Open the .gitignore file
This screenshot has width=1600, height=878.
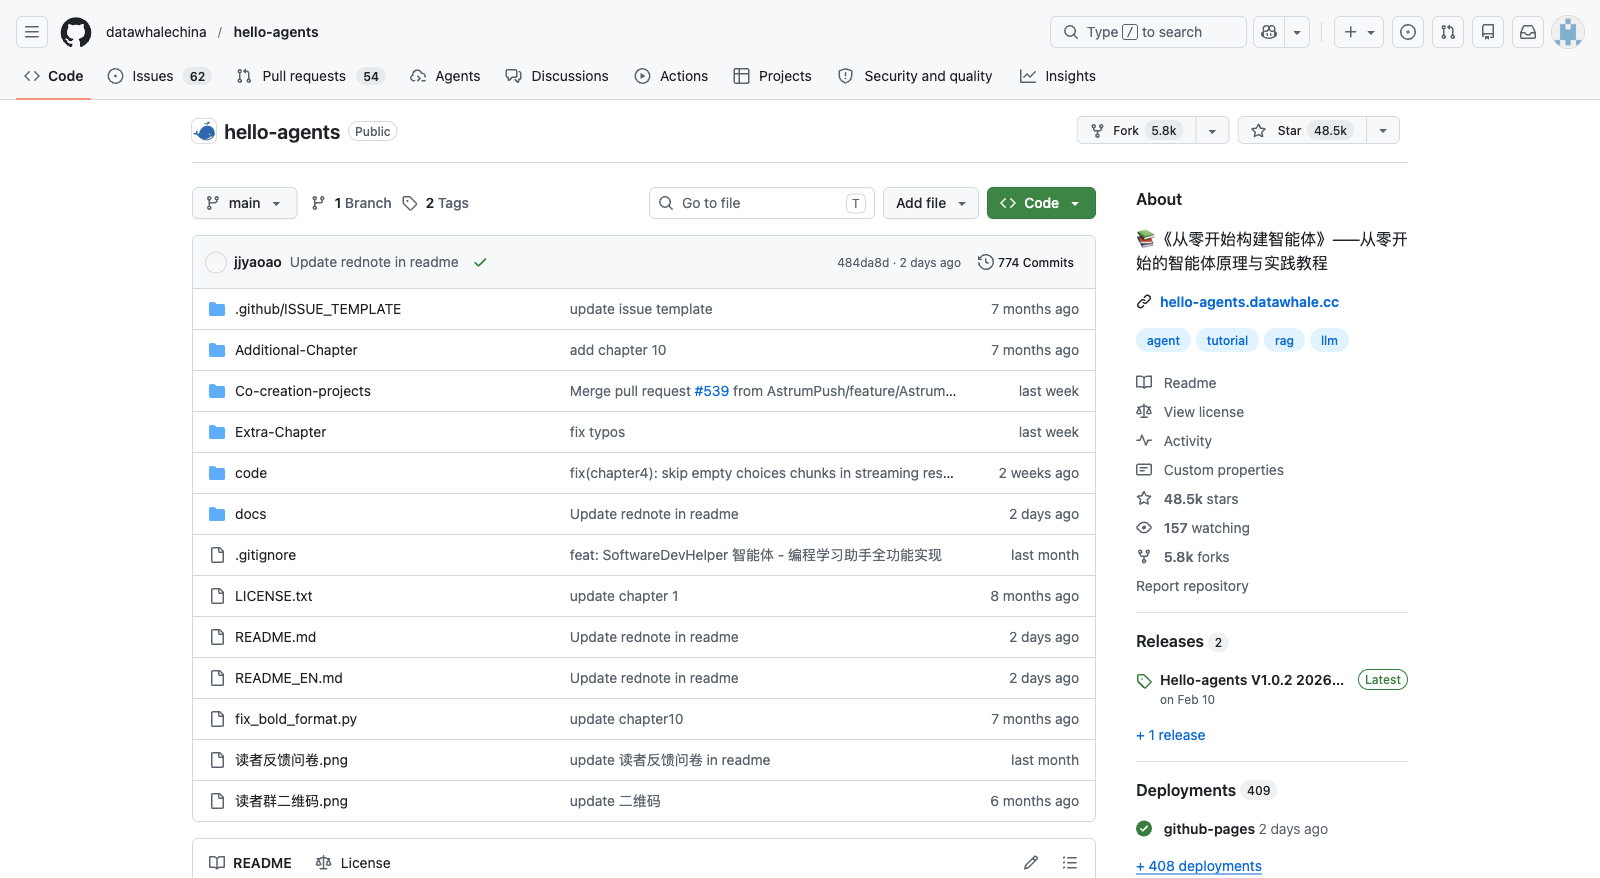[x=266, y=555]
